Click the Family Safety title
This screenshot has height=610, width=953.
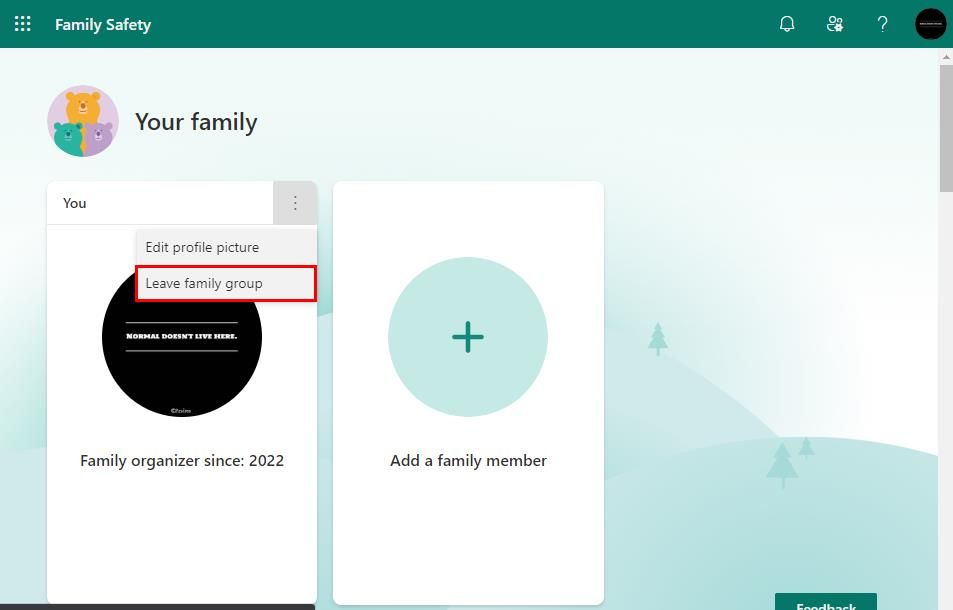click(103, 24)
